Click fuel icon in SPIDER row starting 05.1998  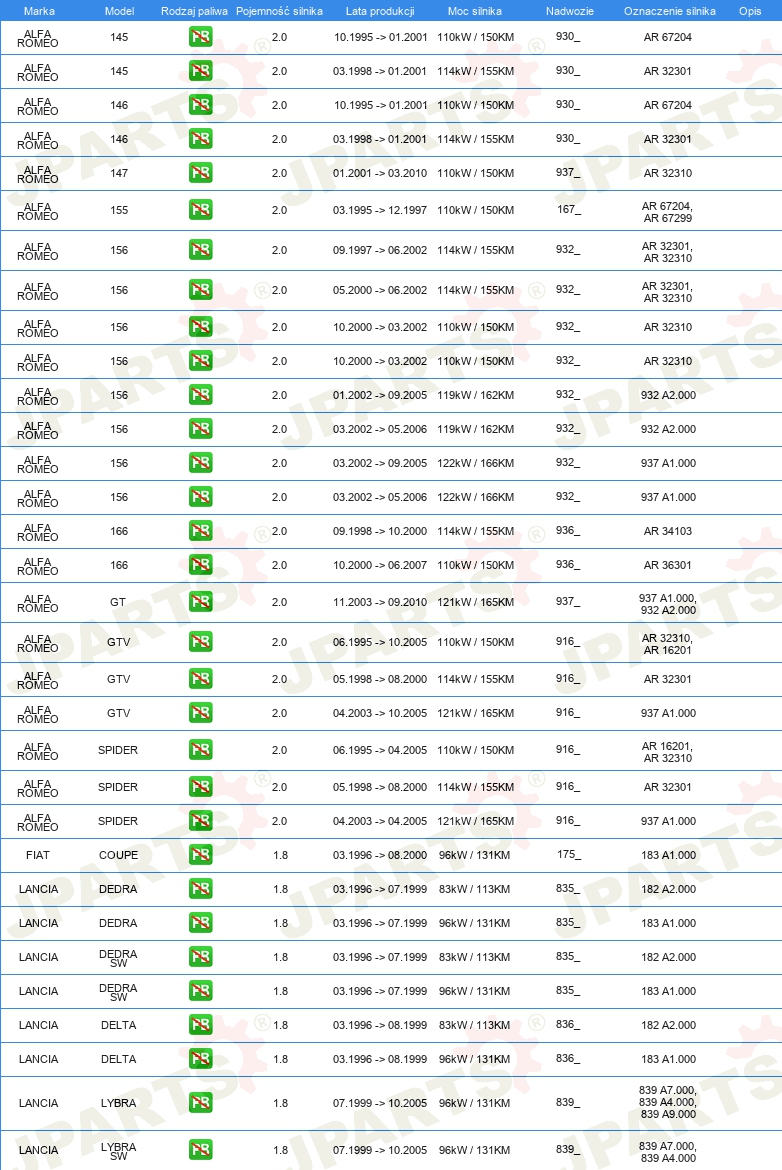click(201, 786)
